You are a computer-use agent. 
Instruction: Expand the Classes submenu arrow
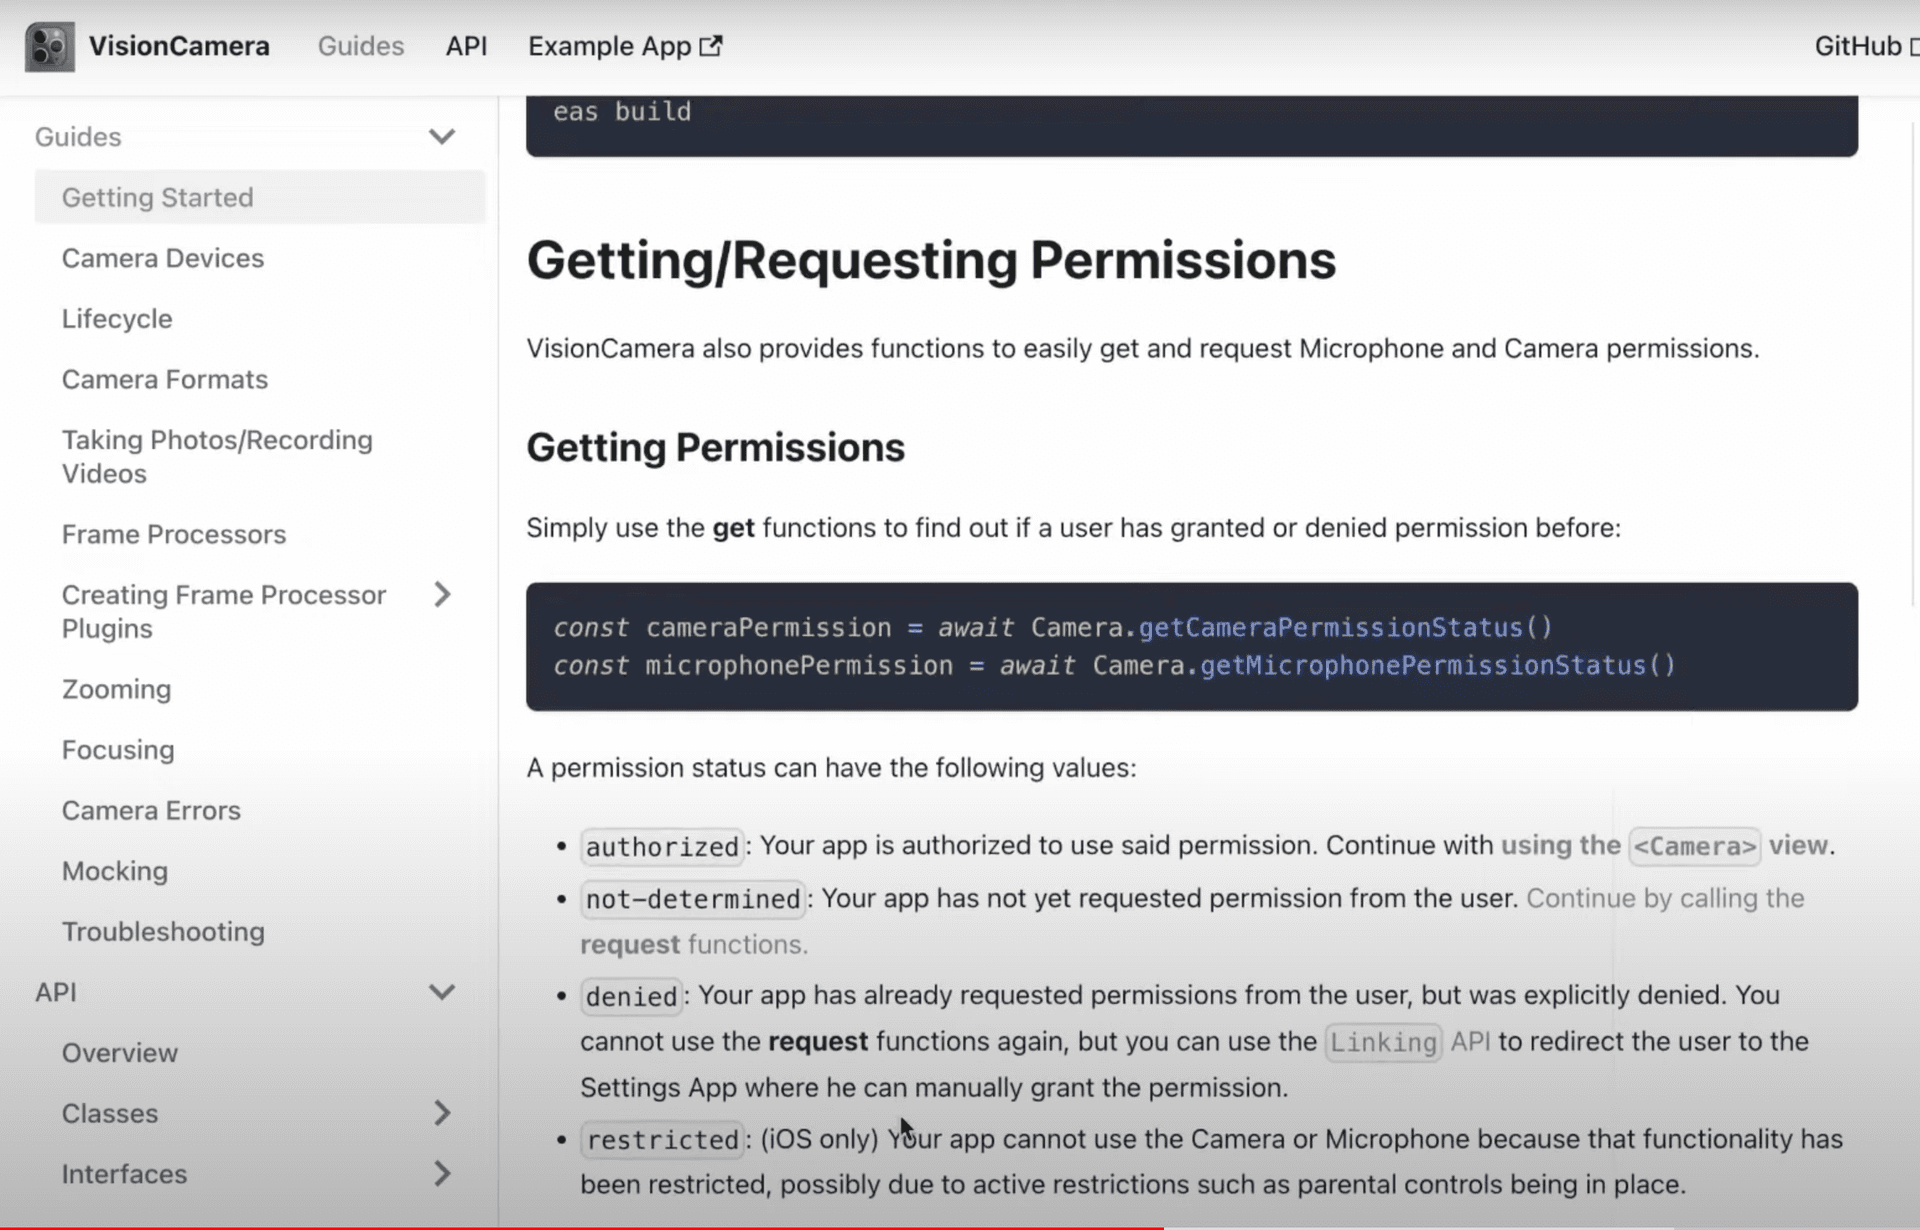442,1113
